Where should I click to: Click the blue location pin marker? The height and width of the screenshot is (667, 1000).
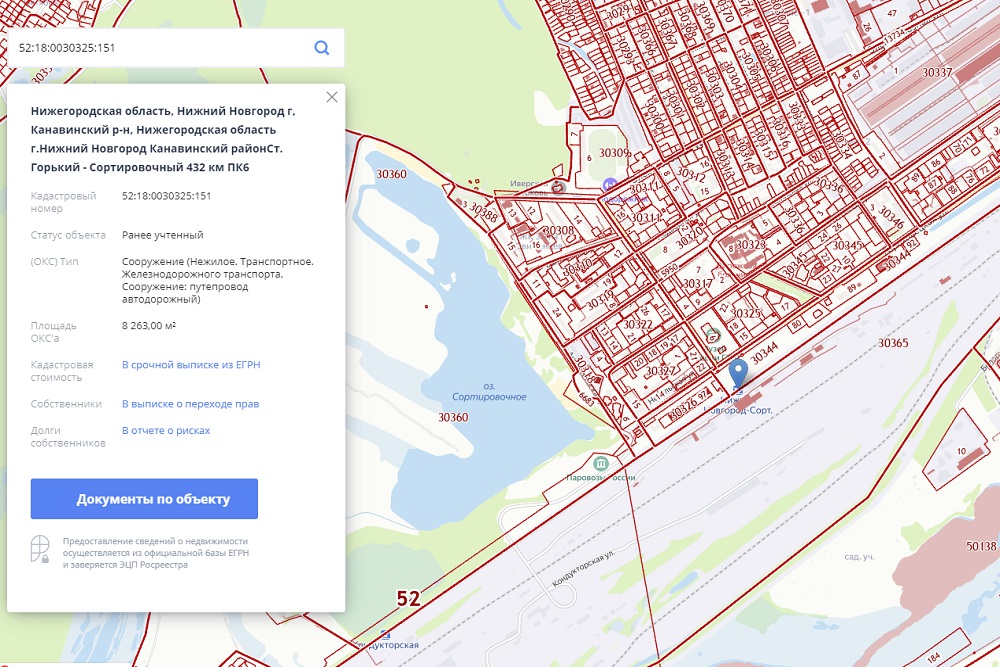738,375
